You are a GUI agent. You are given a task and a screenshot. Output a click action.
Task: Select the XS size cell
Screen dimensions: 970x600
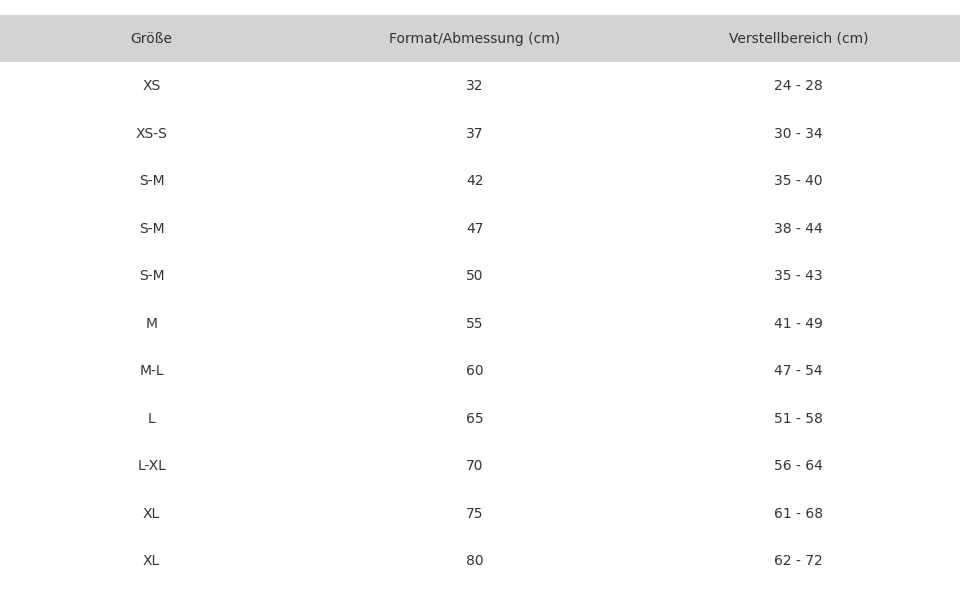click(151, 86)
